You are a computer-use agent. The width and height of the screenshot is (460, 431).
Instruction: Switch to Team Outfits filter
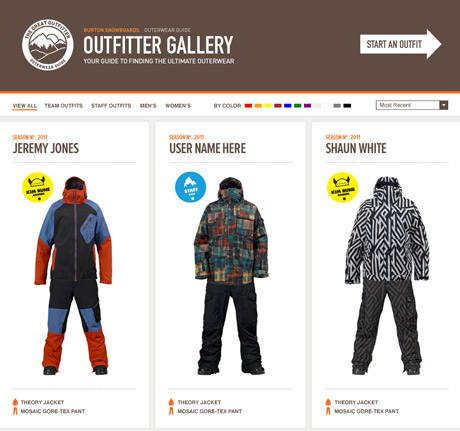[x=64, y=106]
